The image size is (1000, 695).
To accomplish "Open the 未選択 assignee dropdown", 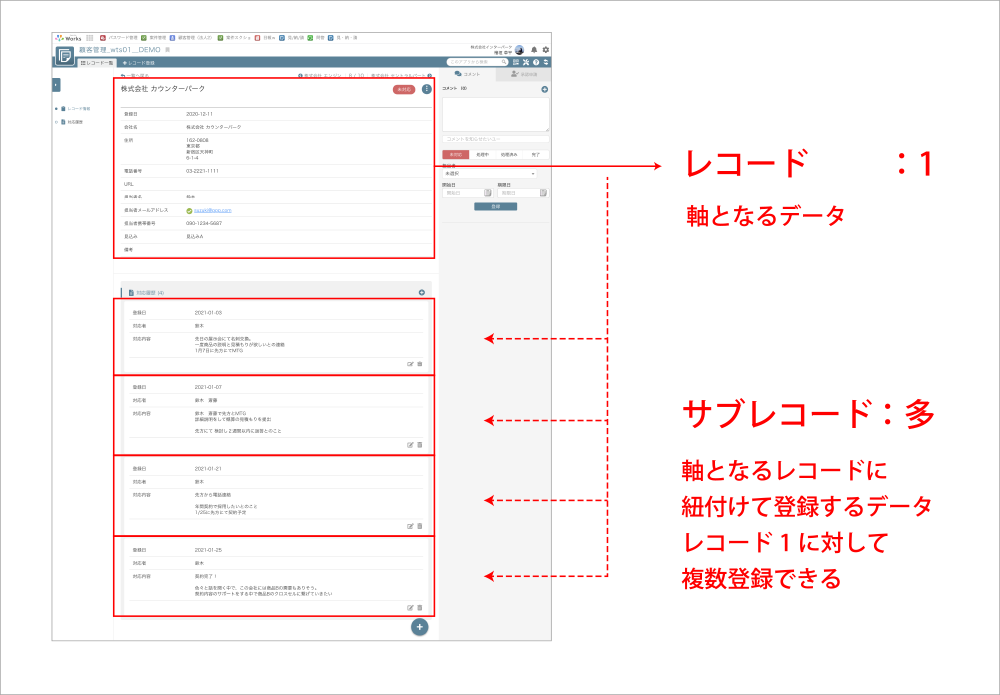I will 489,174.
